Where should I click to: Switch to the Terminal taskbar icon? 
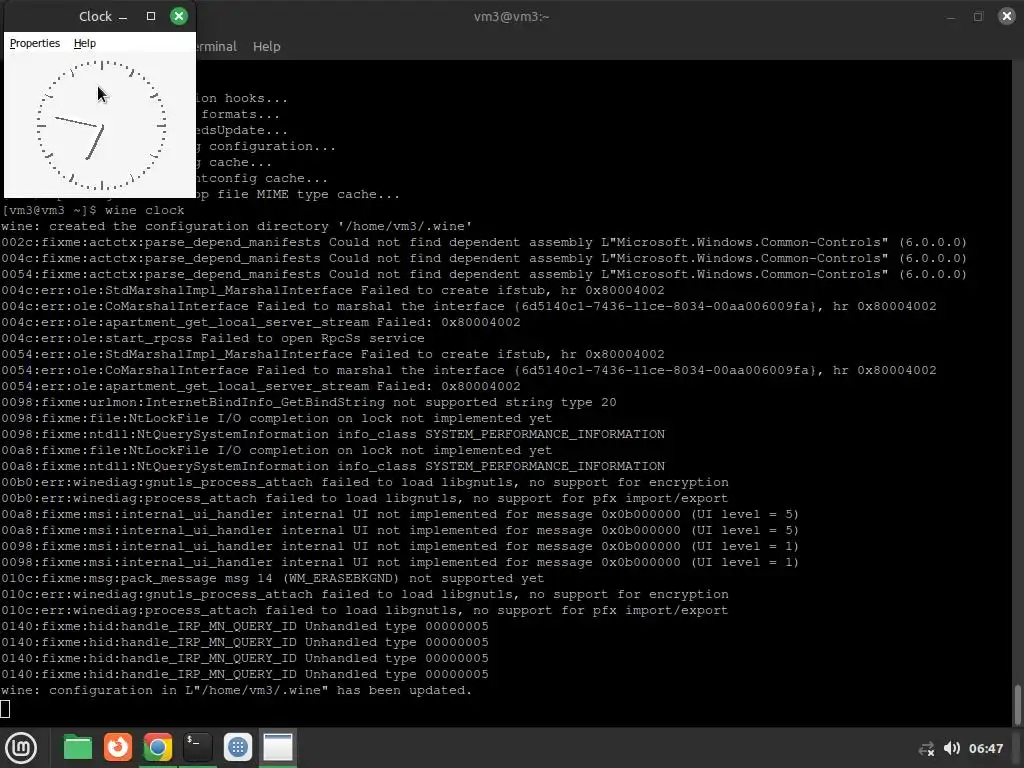tap(198, 747)
